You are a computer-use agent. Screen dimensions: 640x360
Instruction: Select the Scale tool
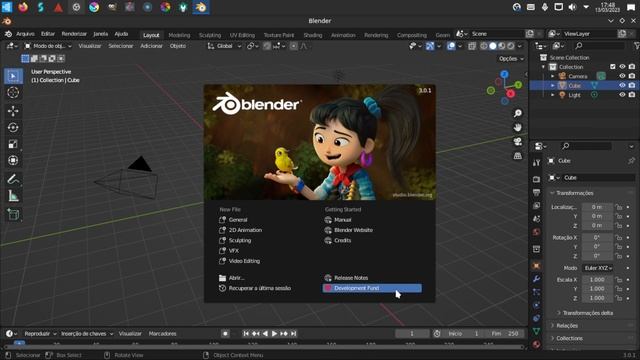click(13, 144)
